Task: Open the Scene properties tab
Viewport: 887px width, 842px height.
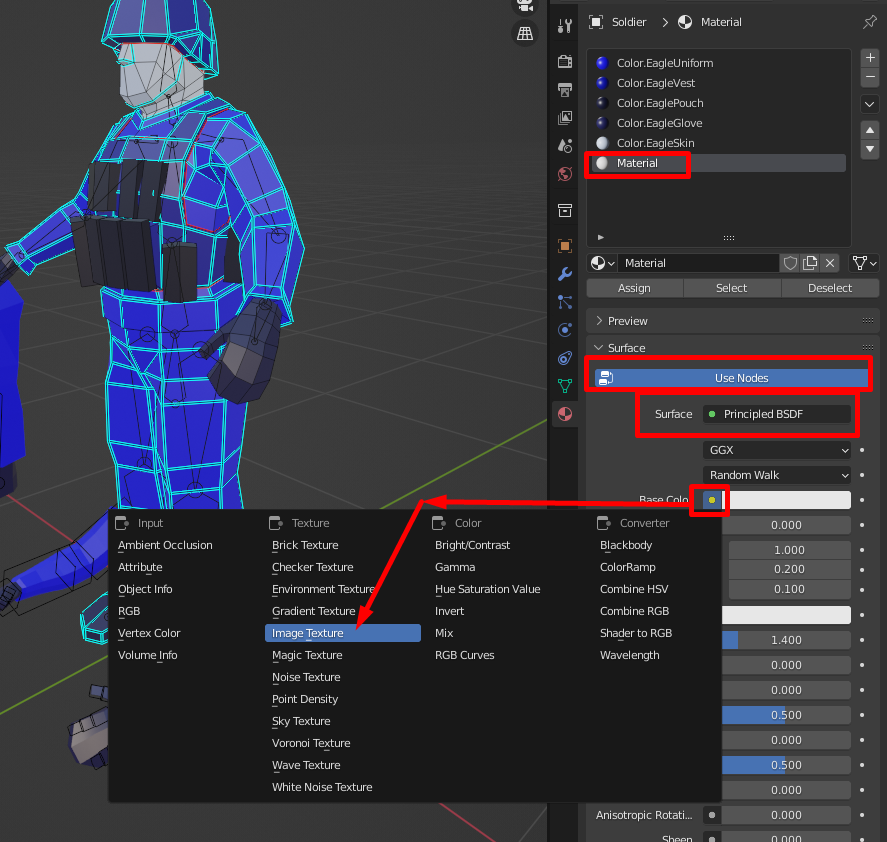Action: (565, 145)
